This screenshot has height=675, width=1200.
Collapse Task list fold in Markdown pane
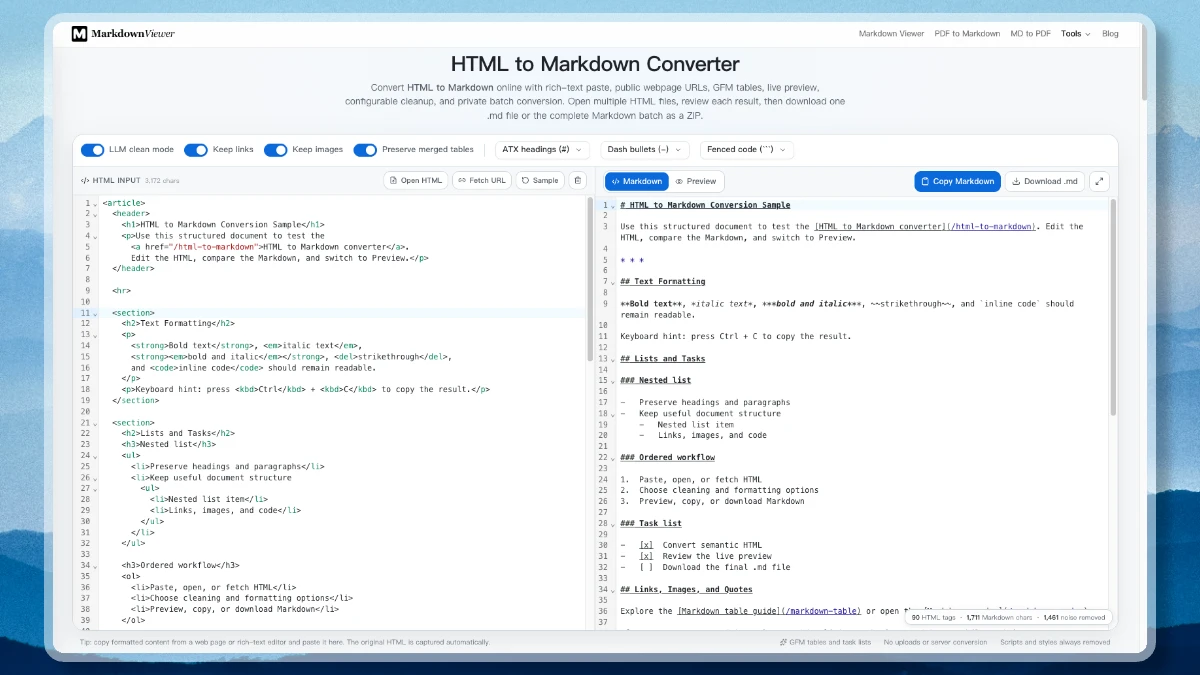tap(612, 524)
